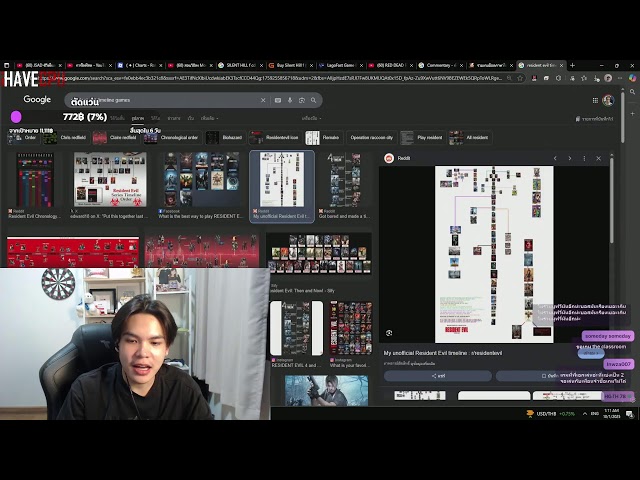Filter by All resident chip

(x=469, y=138)
